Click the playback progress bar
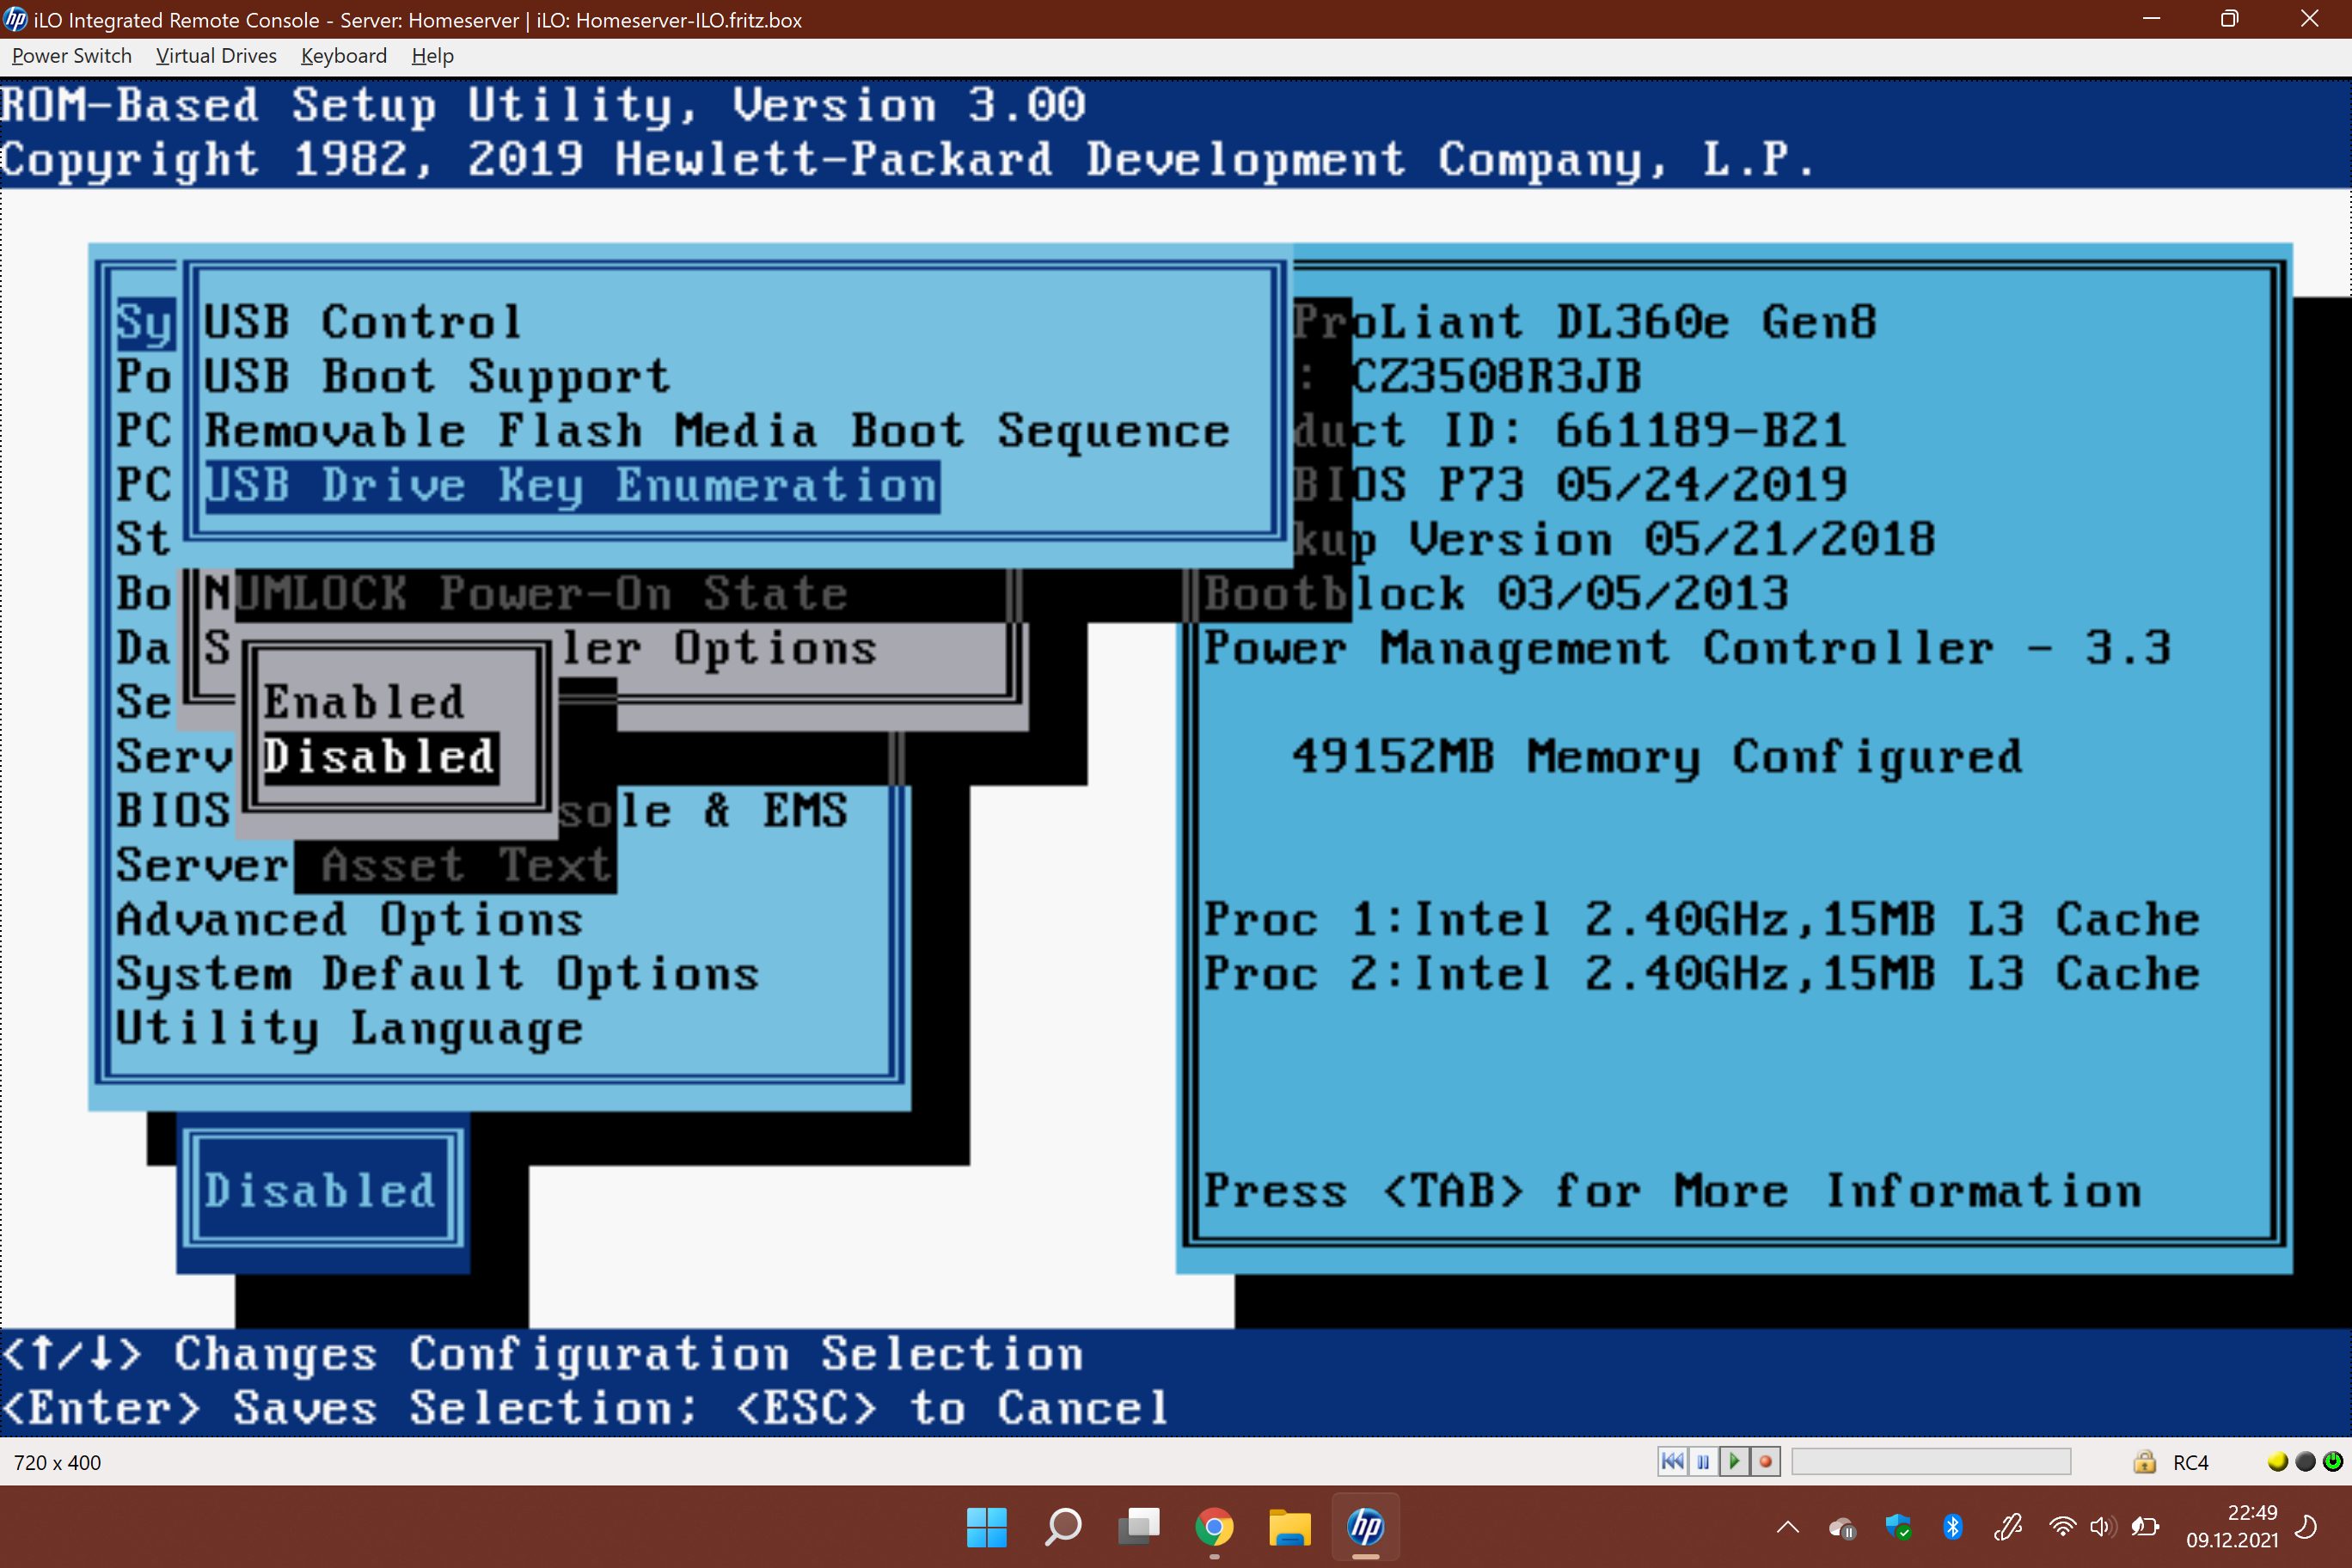Image resolution: width=2352 pixels, height=1568 pixels. pos(1930,1462)
